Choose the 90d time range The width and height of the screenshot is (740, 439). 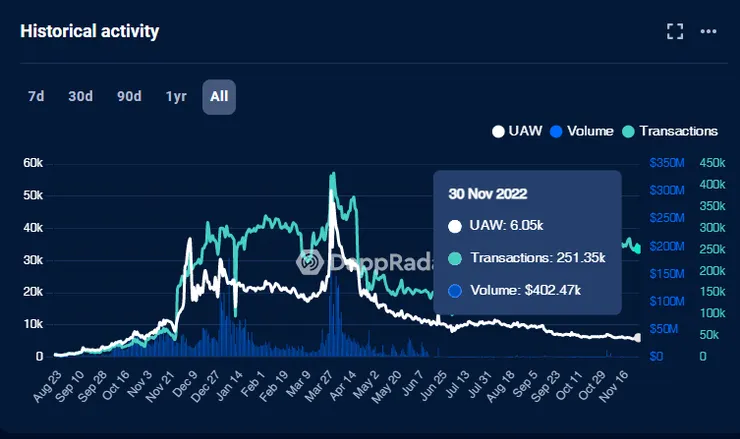[129, 96]
